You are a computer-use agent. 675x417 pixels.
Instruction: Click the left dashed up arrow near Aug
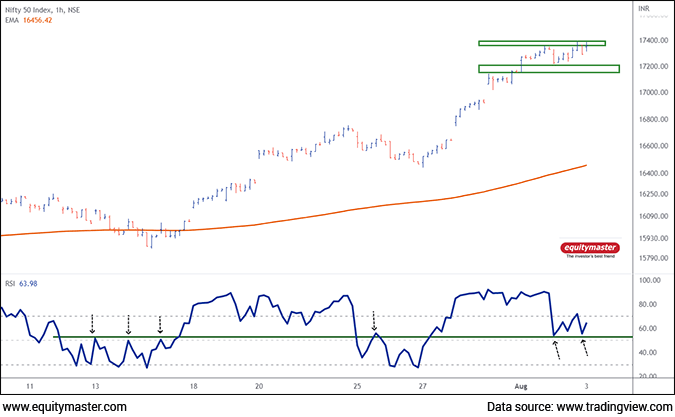coord(557,348)
